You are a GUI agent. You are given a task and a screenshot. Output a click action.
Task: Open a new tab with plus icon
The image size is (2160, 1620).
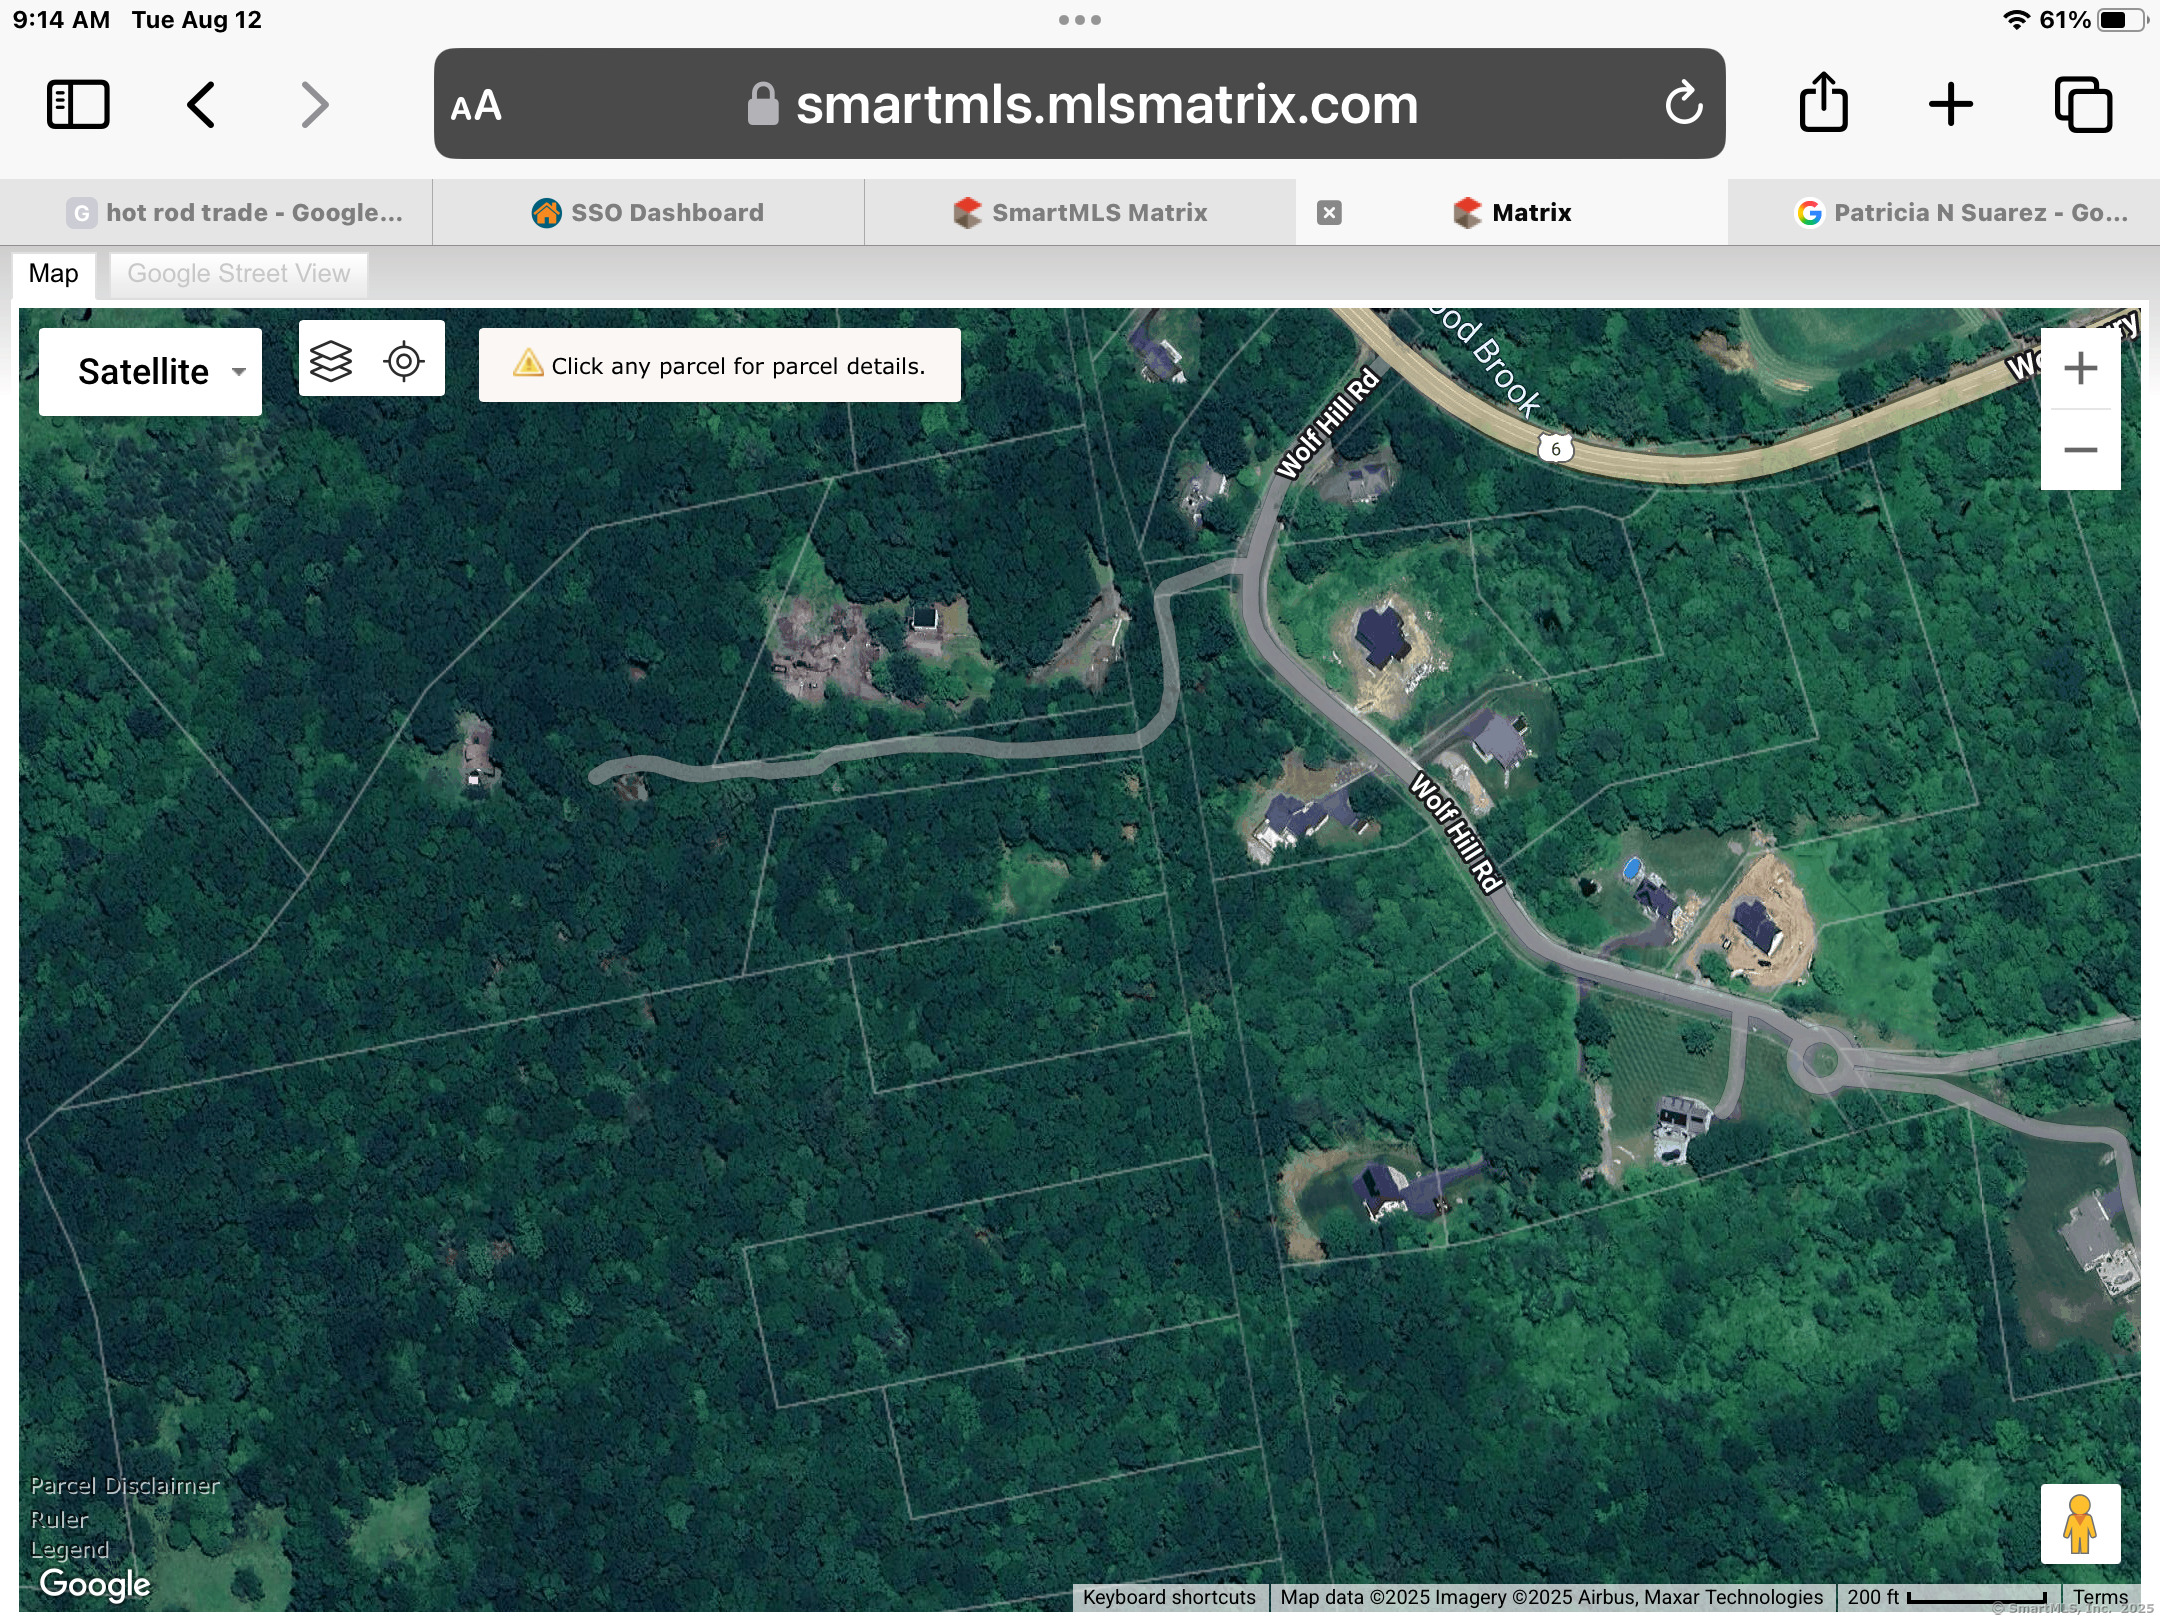[1951, 104]
